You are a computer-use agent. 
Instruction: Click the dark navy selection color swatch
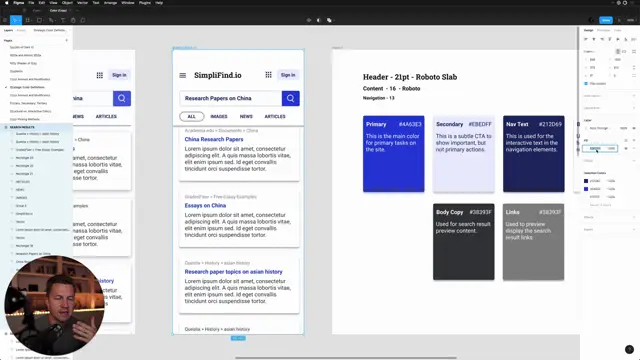586,181
